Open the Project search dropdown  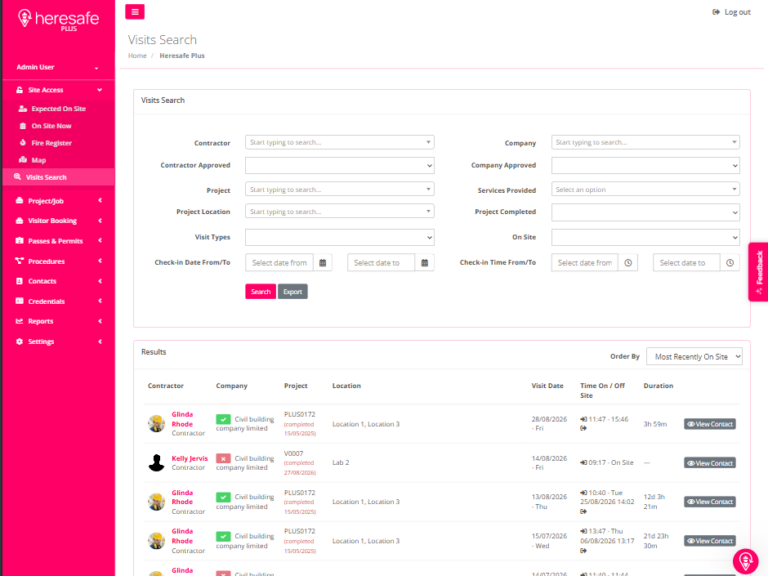point(339,190)
